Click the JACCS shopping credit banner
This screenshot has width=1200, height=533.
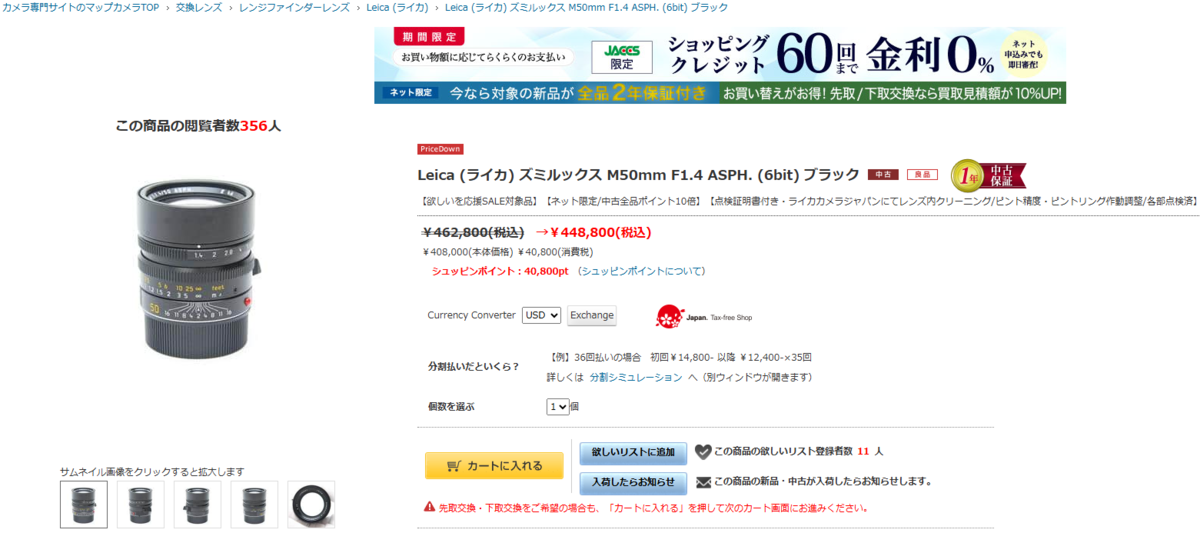click(x=720, y=52)
